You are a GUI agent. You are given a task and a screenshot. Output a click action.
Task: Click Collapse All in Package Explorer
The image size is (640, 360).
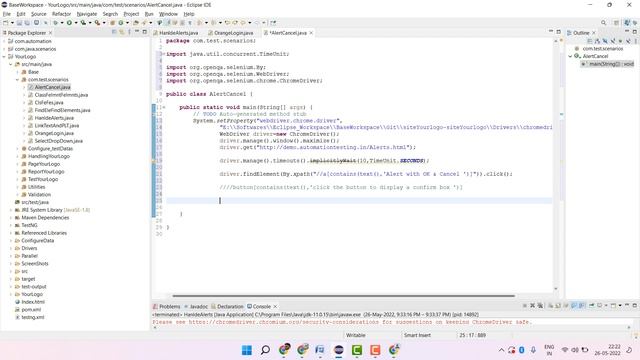[x=114, y=32]
